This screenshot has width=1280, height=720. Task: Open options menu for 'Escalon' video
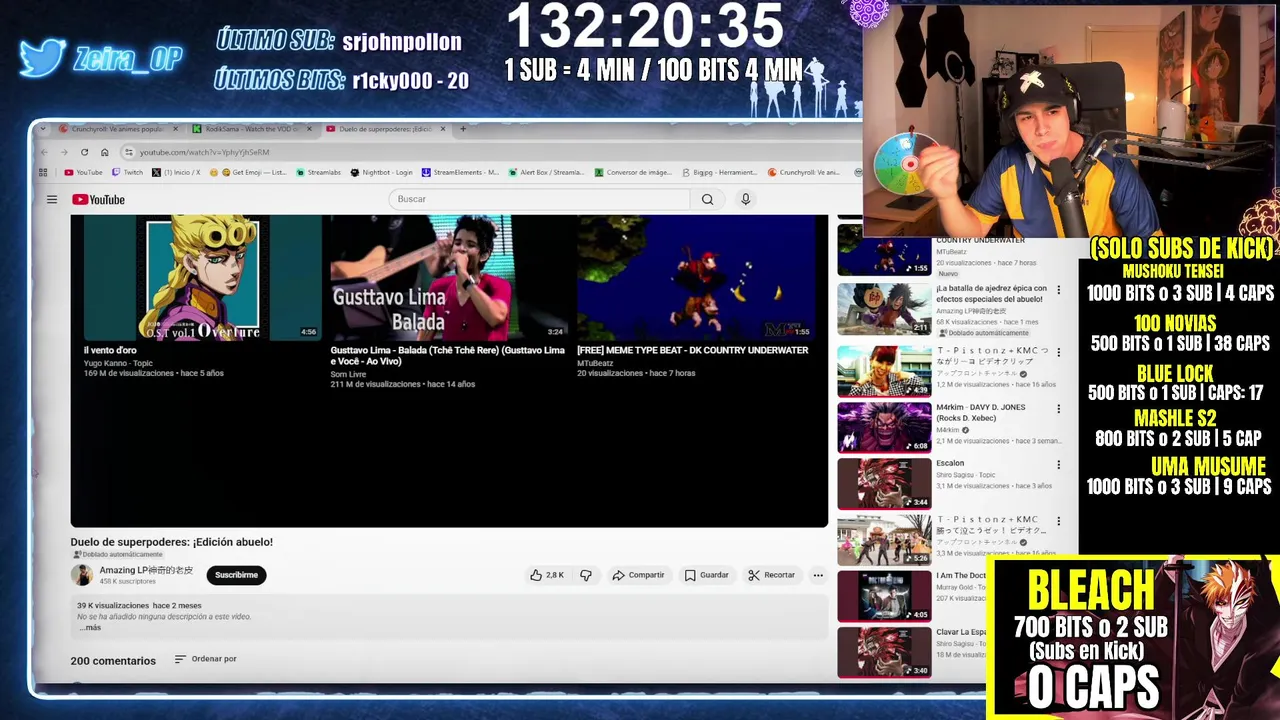1059,465
